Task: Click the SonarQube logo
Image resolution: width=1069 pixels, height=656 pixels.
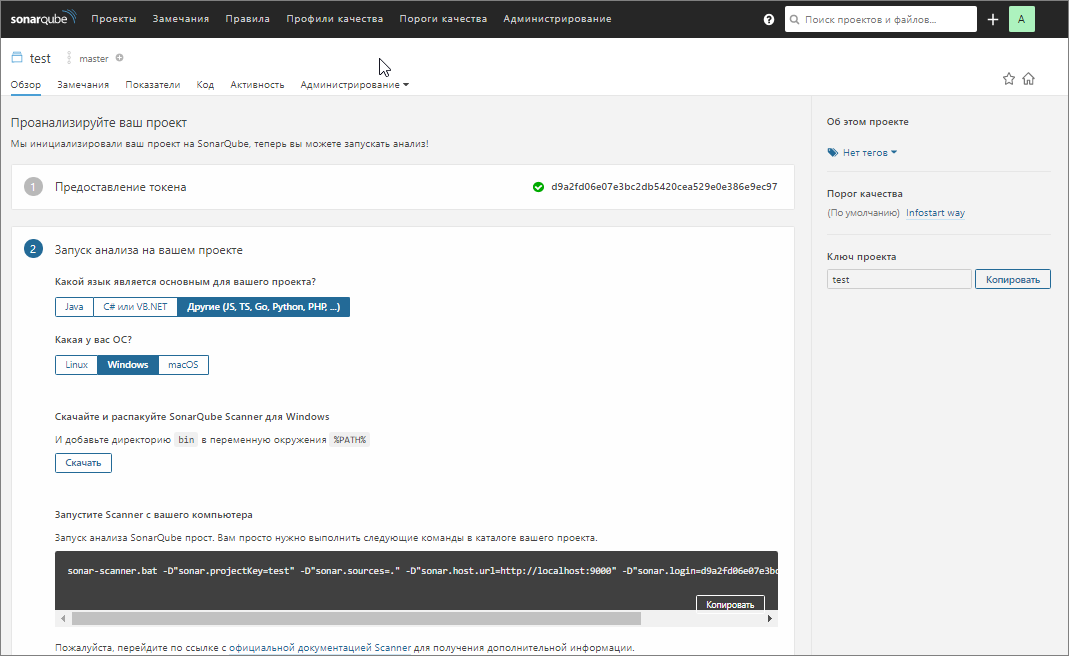Action: [43, 19]
